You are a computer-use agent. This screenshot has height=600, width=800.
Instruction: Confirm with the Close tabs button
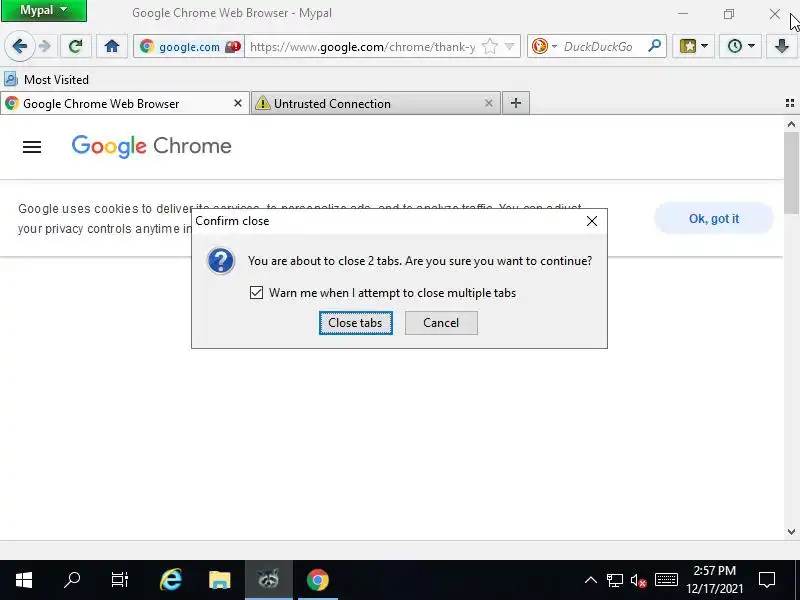[356, 322]
